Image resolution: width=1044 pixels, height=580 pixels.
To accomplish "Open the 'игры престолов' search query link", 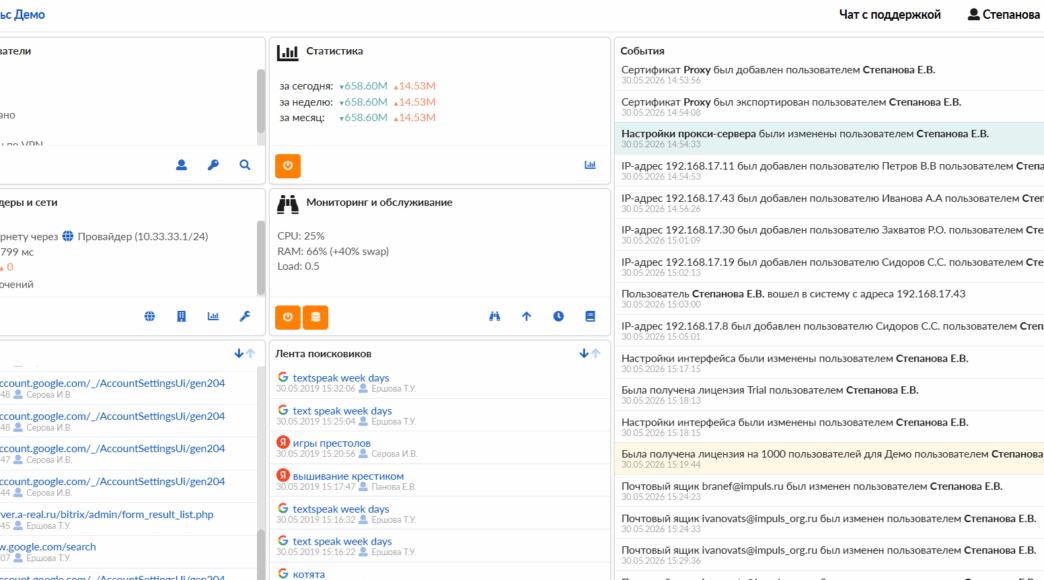I will 331,443.
